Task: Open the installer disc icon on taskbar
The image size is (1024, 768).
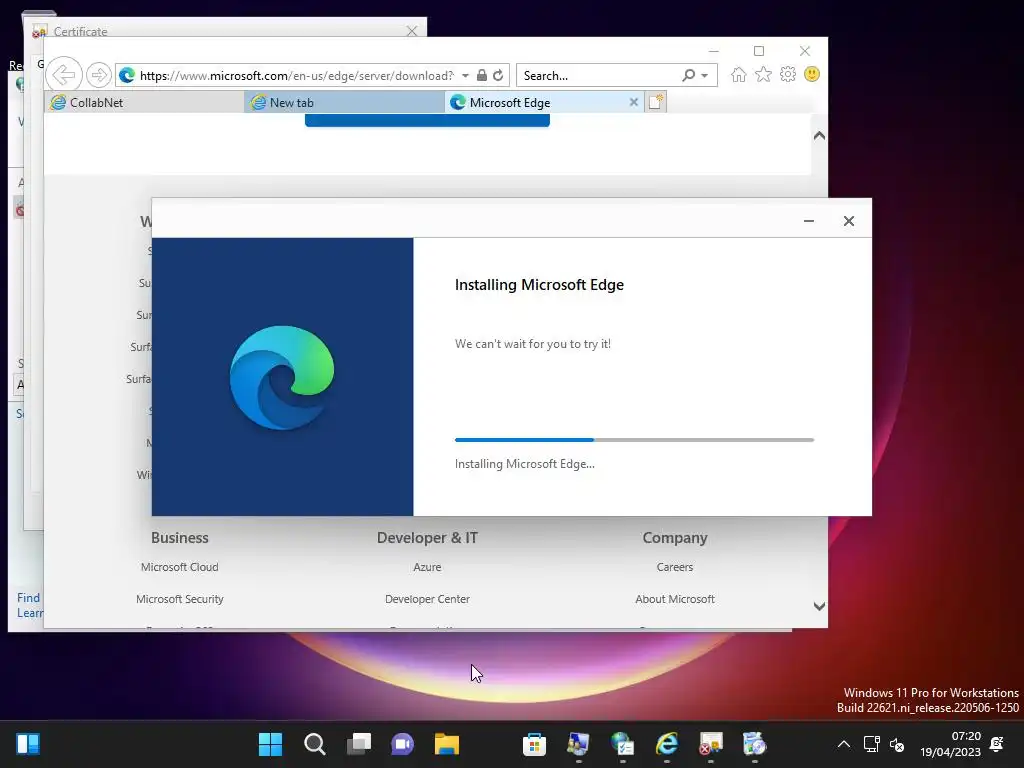Action: (754, 744)
